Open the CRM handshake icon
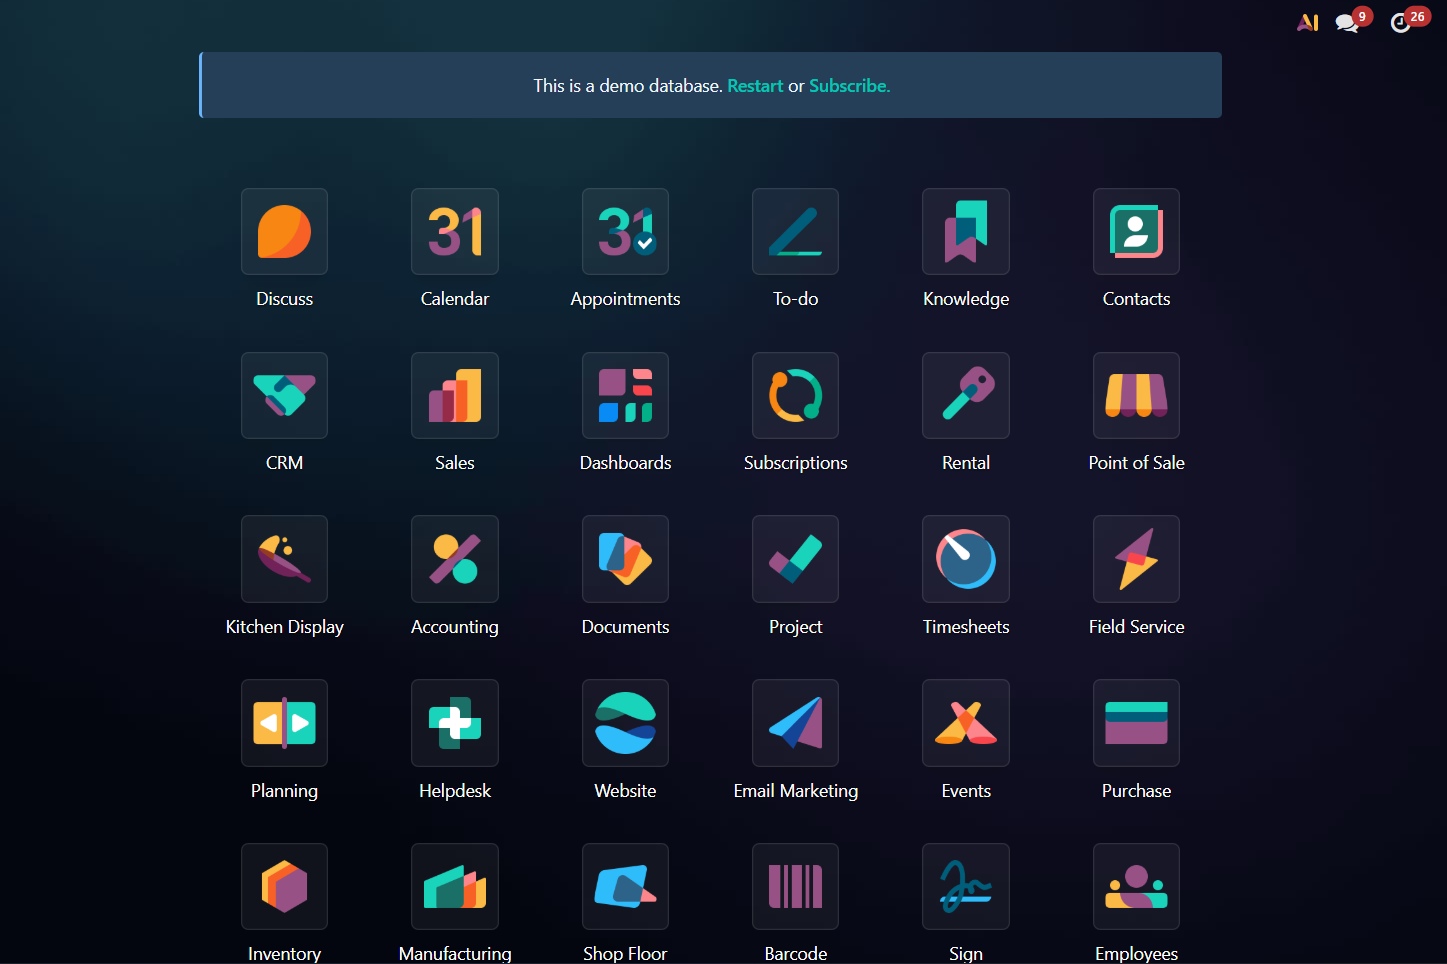Viewport: 1447px width, 964px height. [x=284, y=396]
